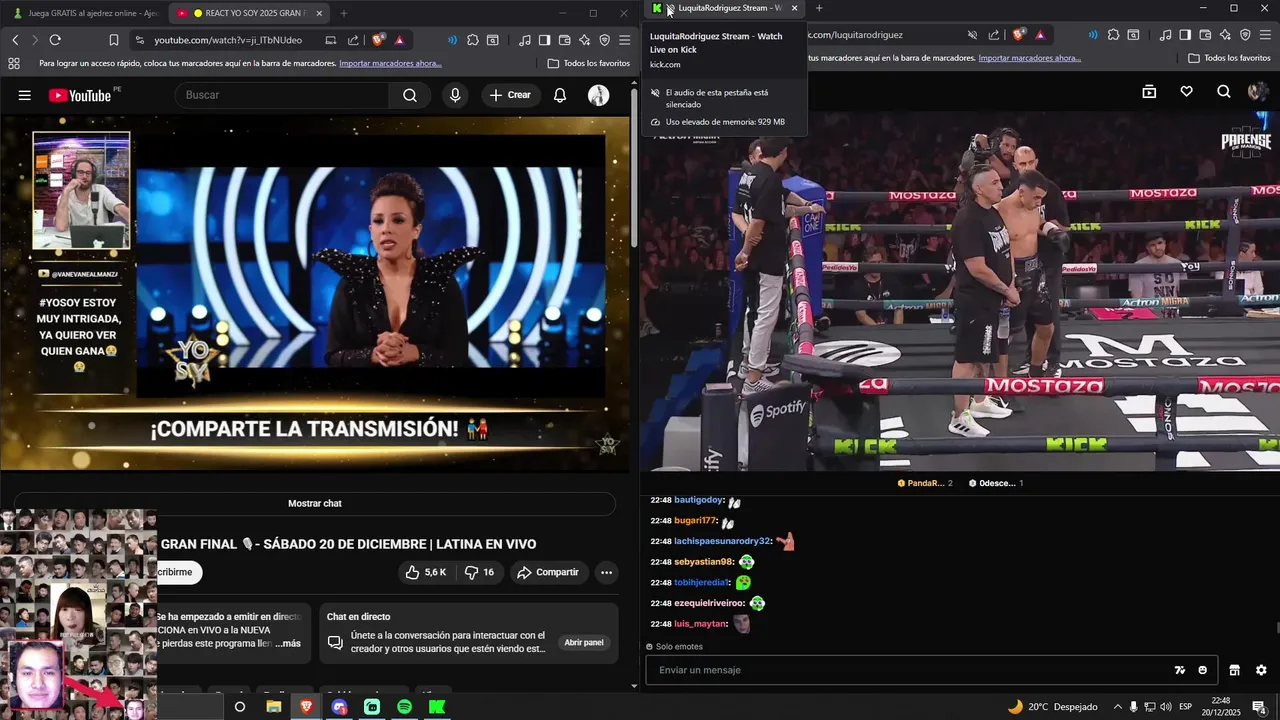The image size is (1280, 720).
Task: Switch to the ajedrez online chess tab
Action: coord(85,13)
